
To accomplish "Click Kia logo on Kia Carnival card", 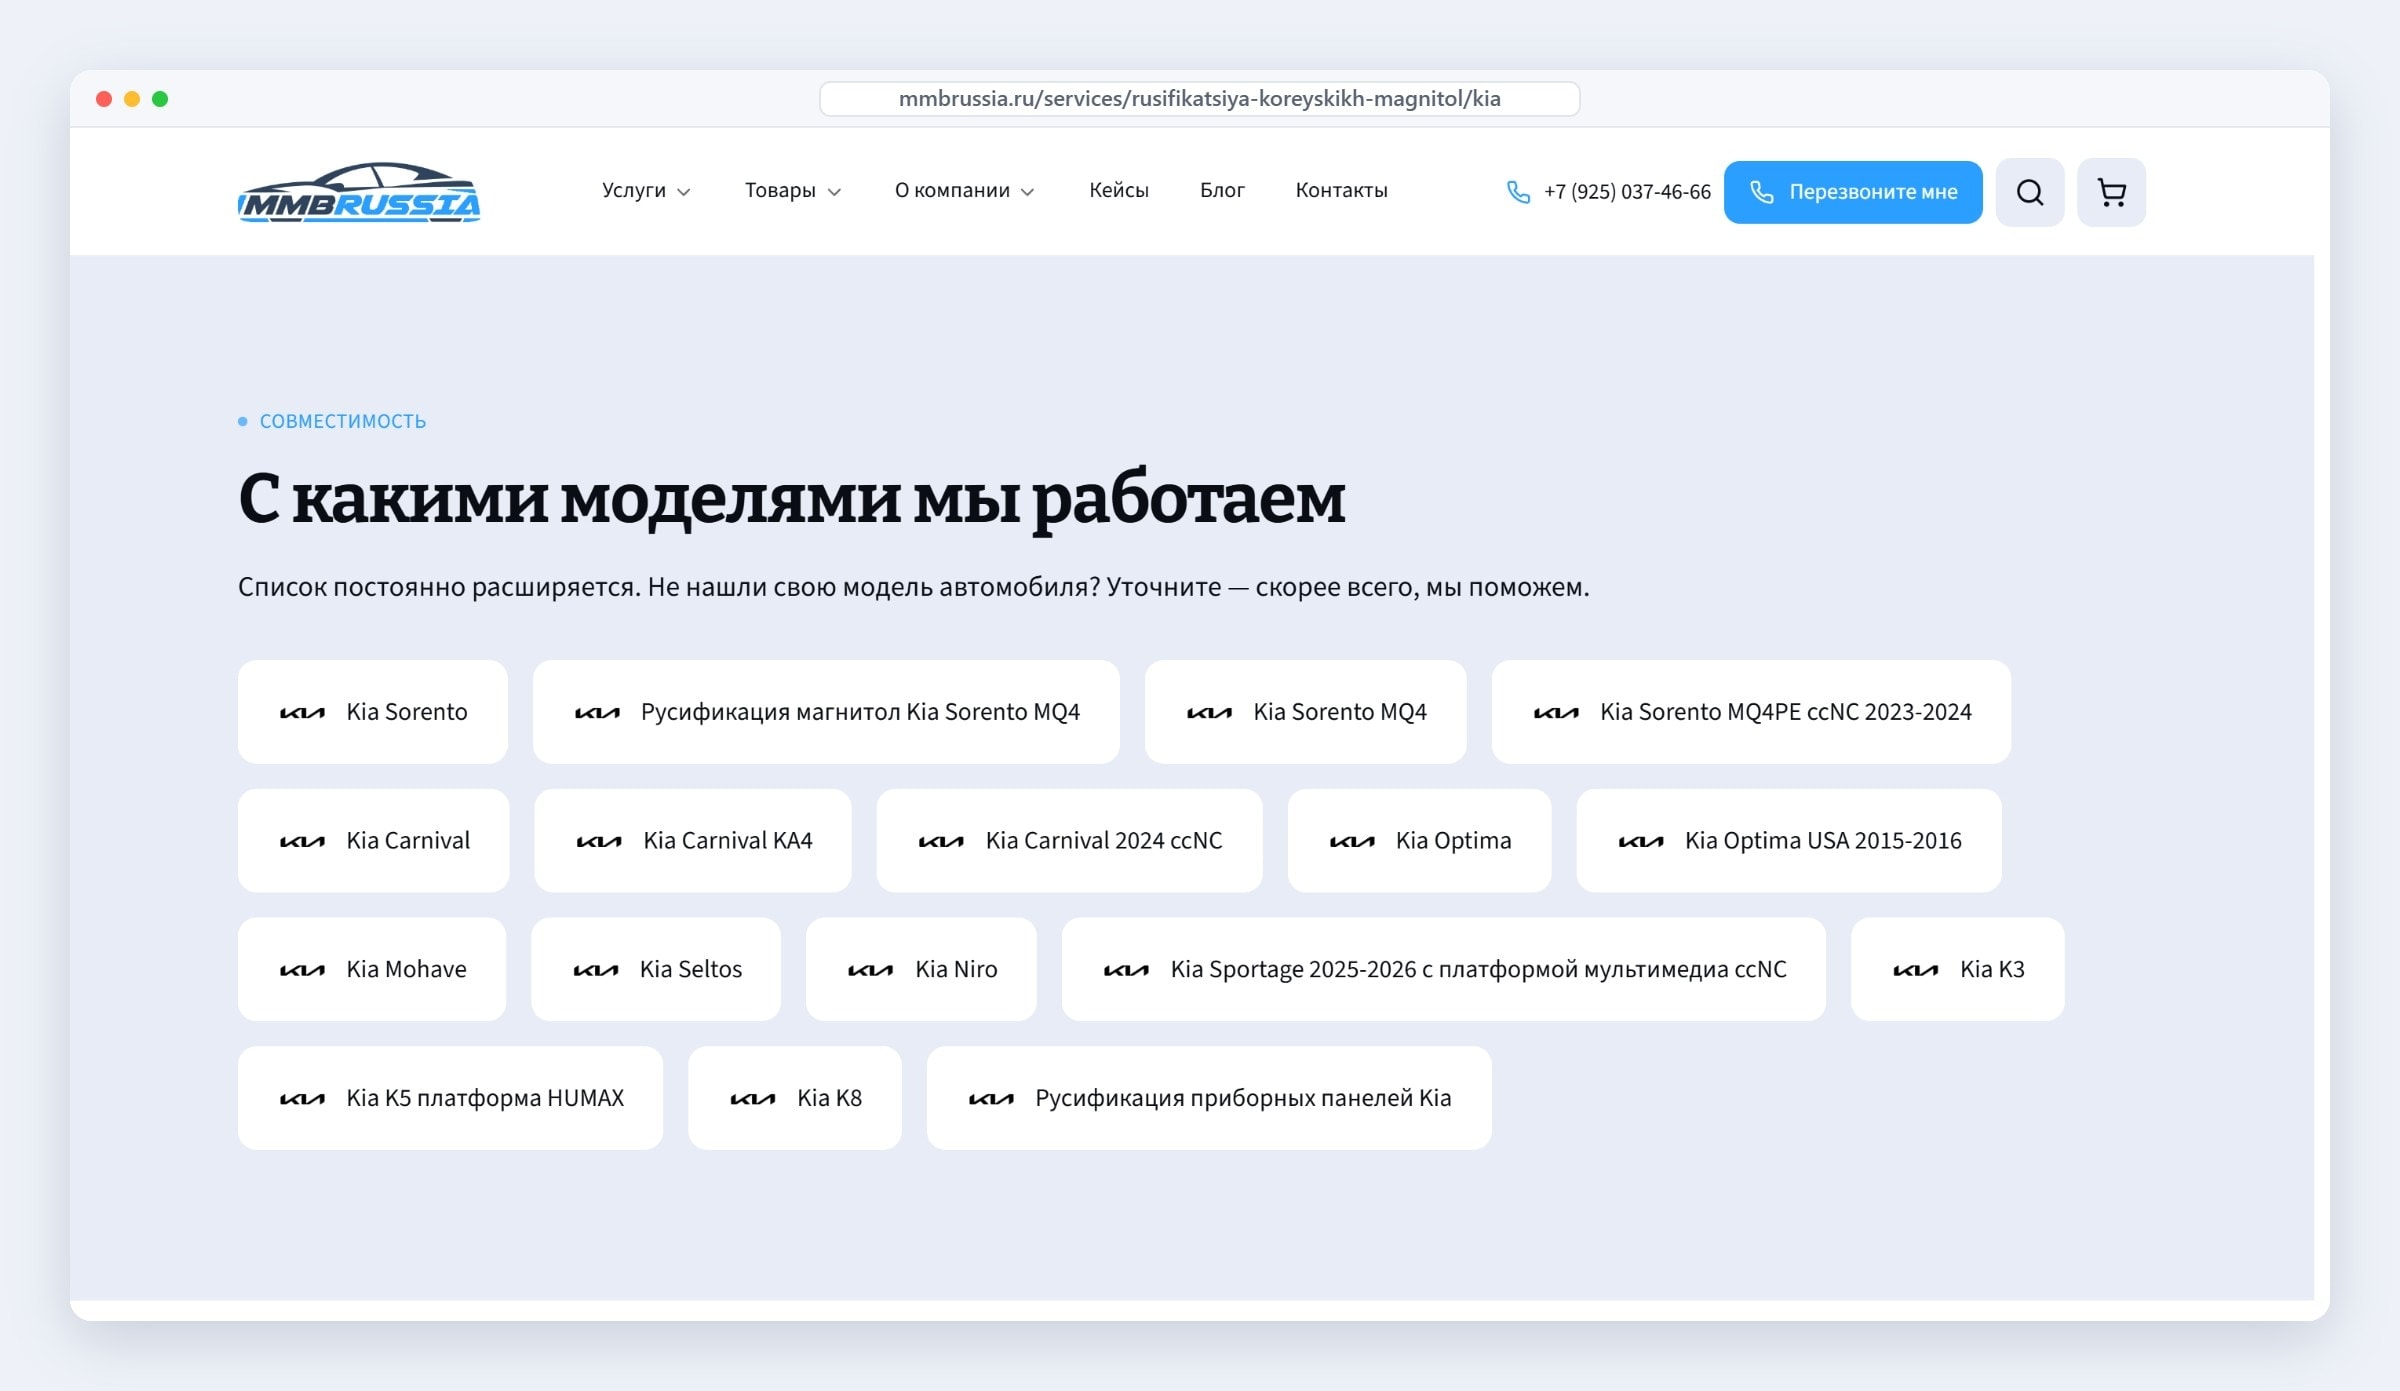I will click(x=302, y=842).
